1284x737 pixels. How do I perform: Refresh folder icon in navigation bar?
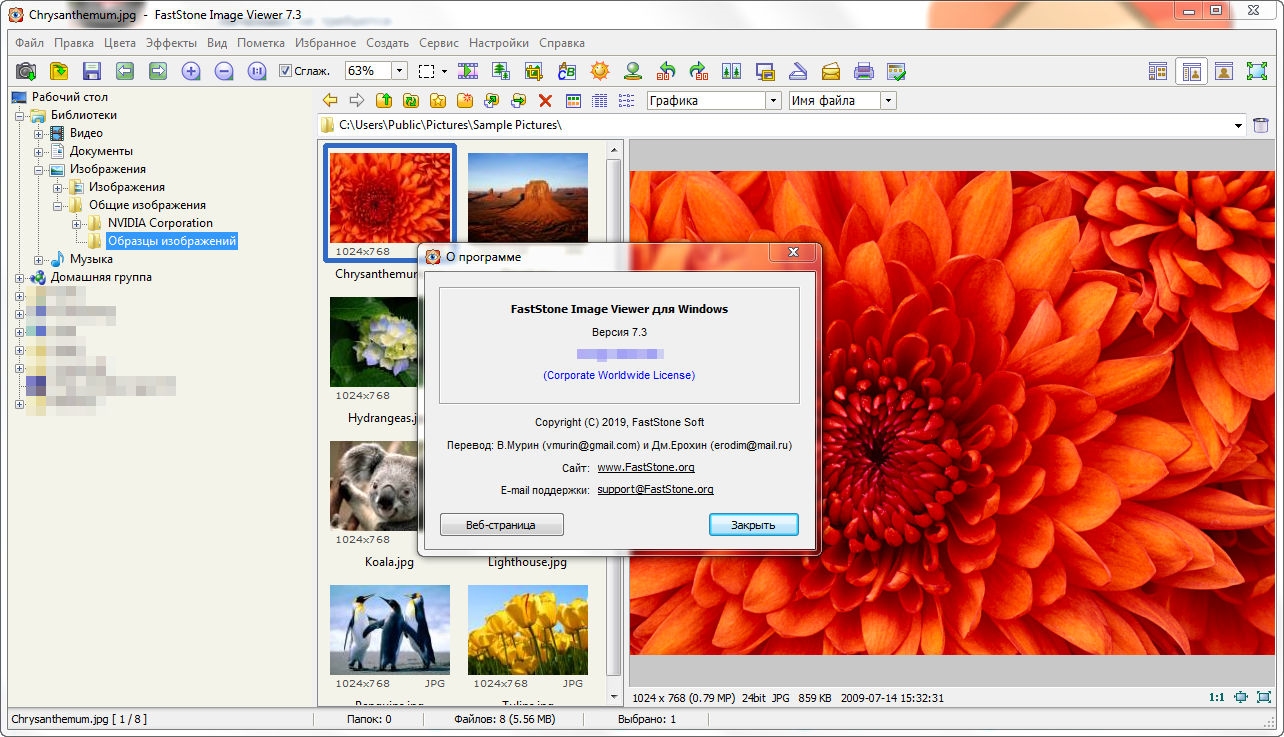click(x=411, y=100)
